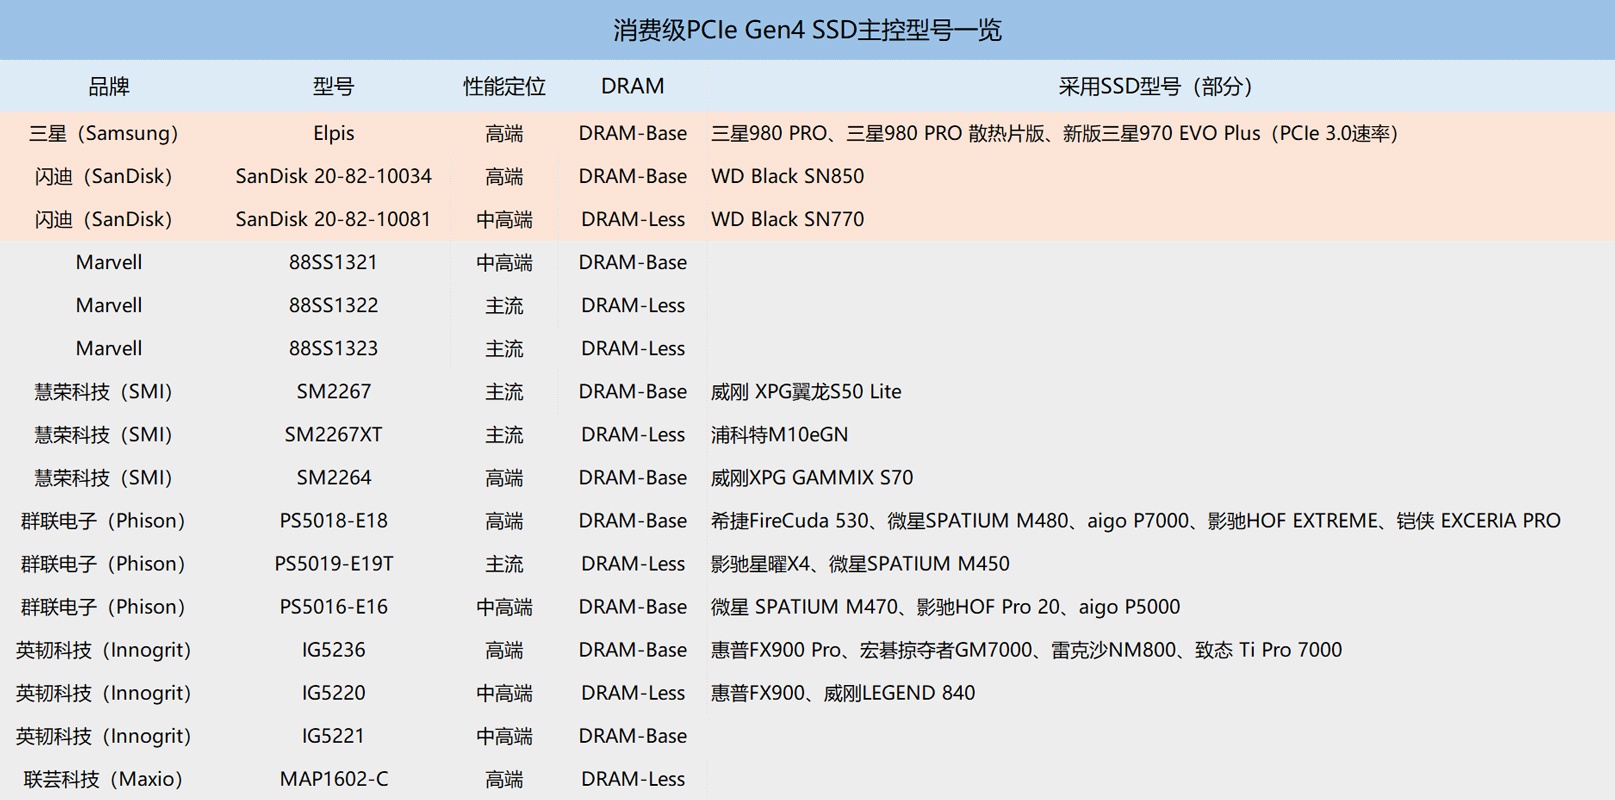1615x800 pixels.
Task: Click the 微星 SPATIUM M470 SSD list cell
Action: [x=945, y=606]
